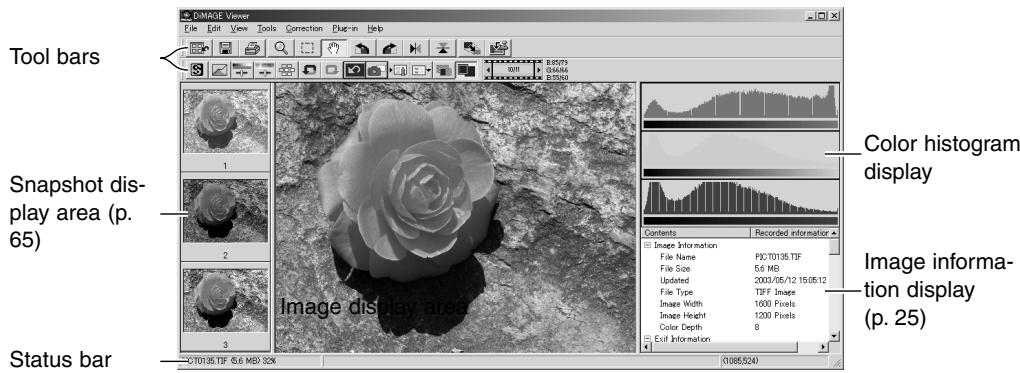Click the info panel scroll-left arrow
The width and height of the screenshot is (1020, 373).
[647, 347]
